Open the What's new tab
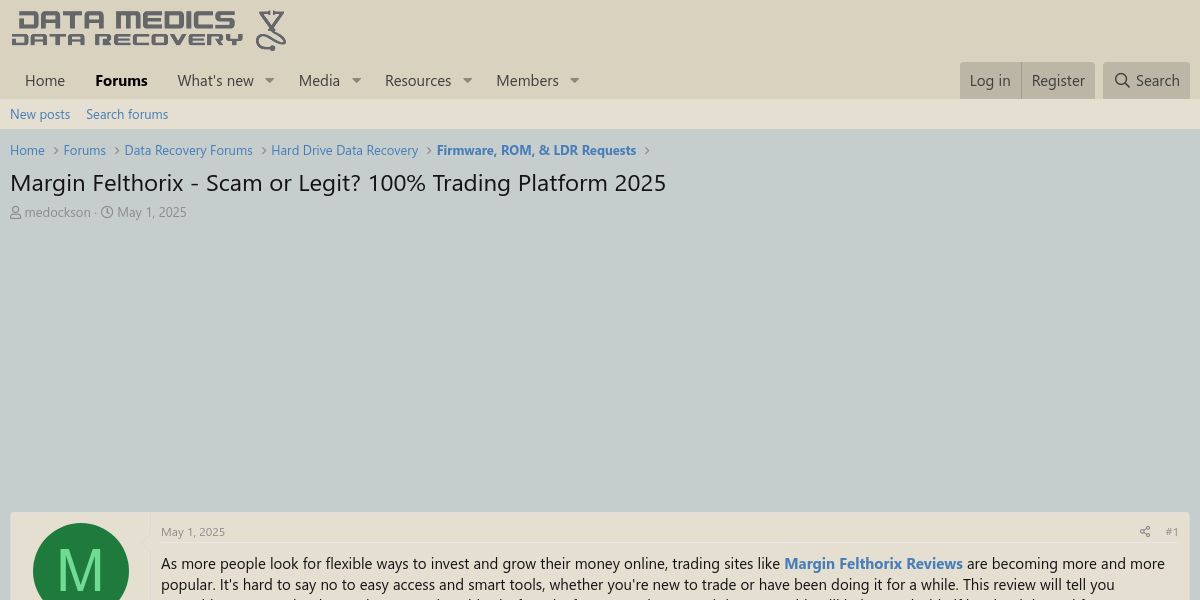The height and width of the screenshot is (600, 1200). tap(215, 81)
